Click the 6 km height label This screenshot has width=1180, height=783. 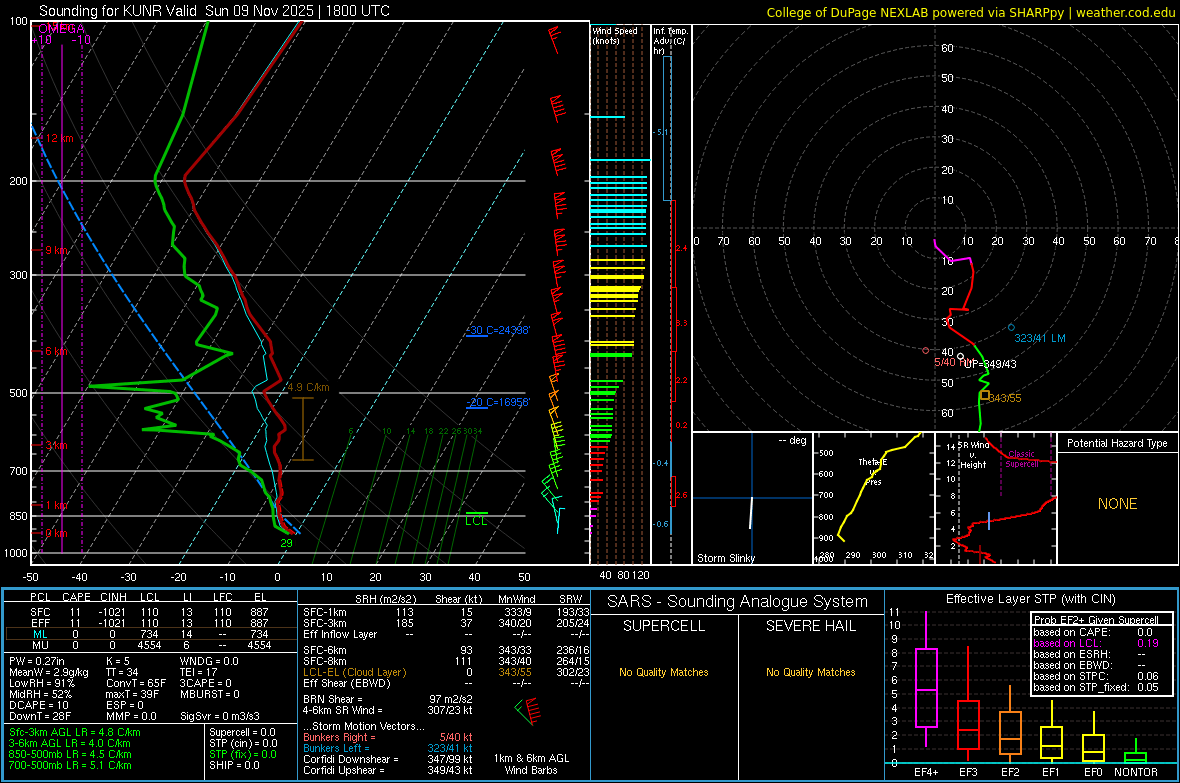click(x=56, y=352)
